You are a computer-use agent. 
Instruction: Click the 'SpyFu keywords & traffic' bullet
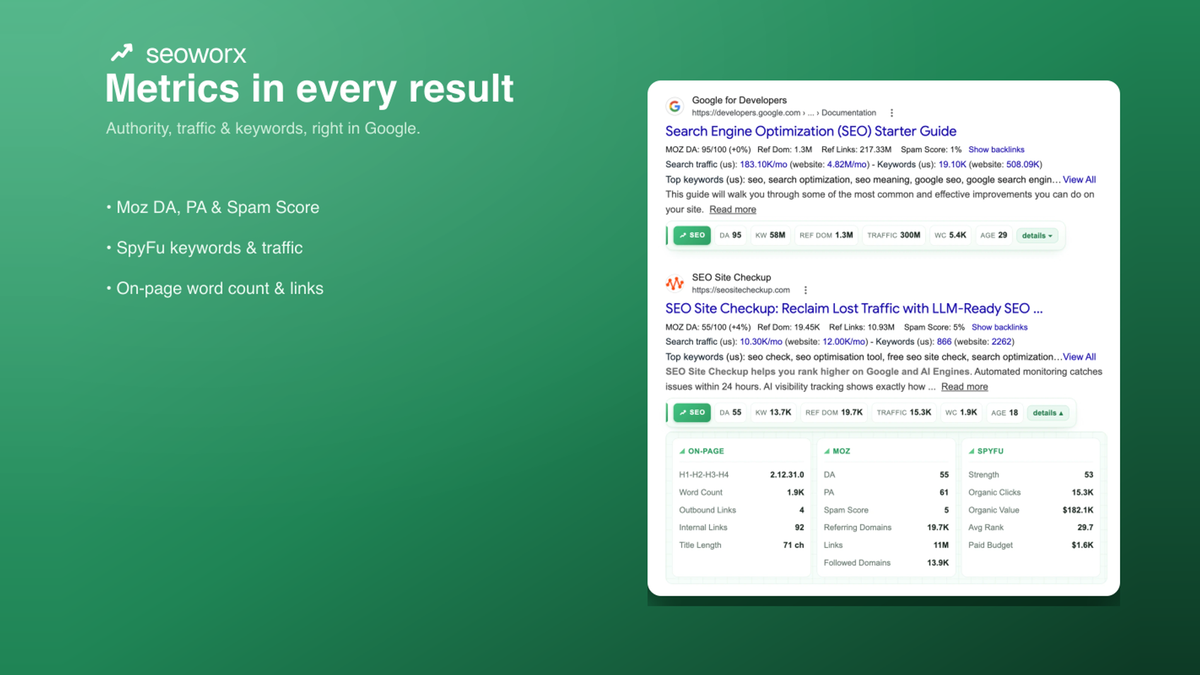(204, 248)
